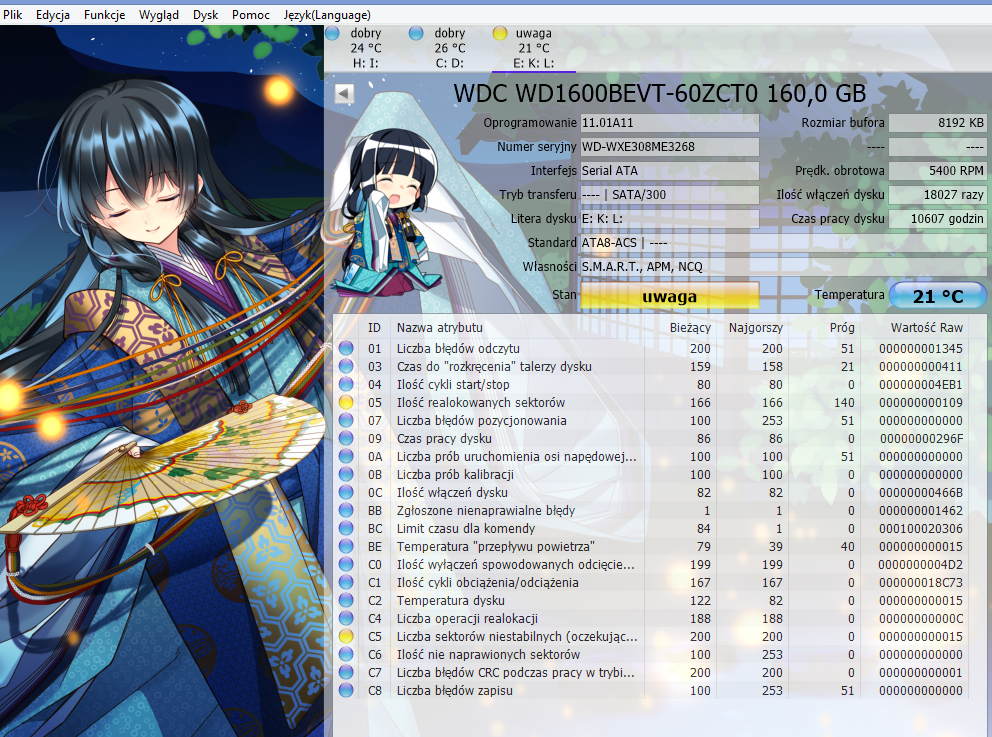The image size is (992, 737).
Task: Click the yellow 'uwaga' health status button
Action: click(x=669, y=296)
